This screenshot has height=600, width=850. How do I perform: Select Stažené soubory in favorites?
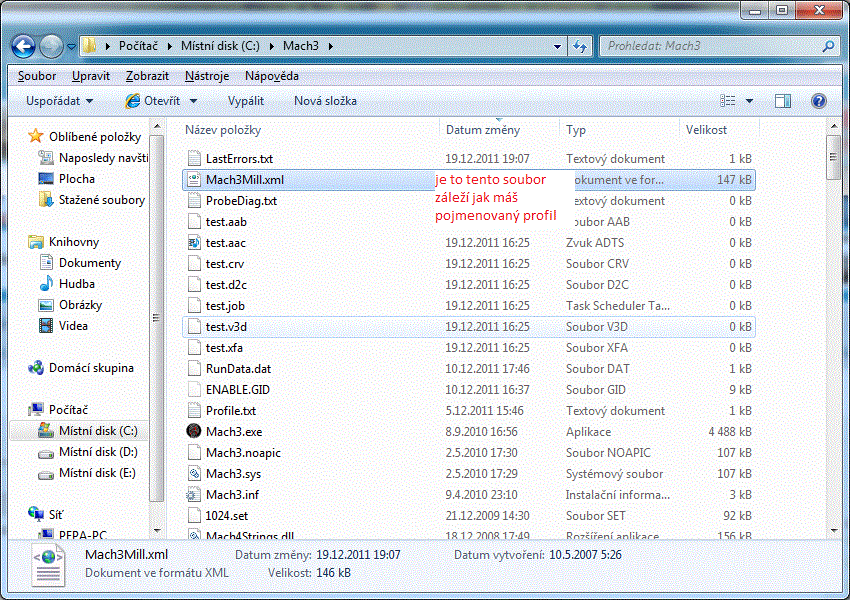101,200
